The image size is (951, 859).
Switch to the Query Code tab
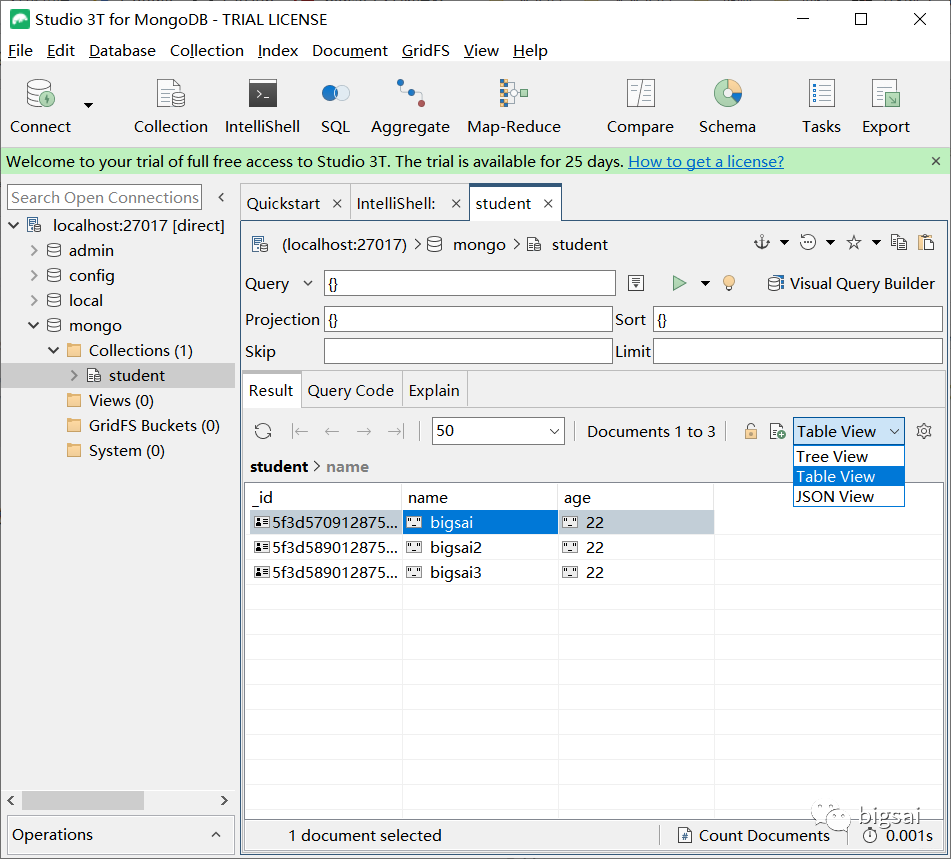coord(350,391)
